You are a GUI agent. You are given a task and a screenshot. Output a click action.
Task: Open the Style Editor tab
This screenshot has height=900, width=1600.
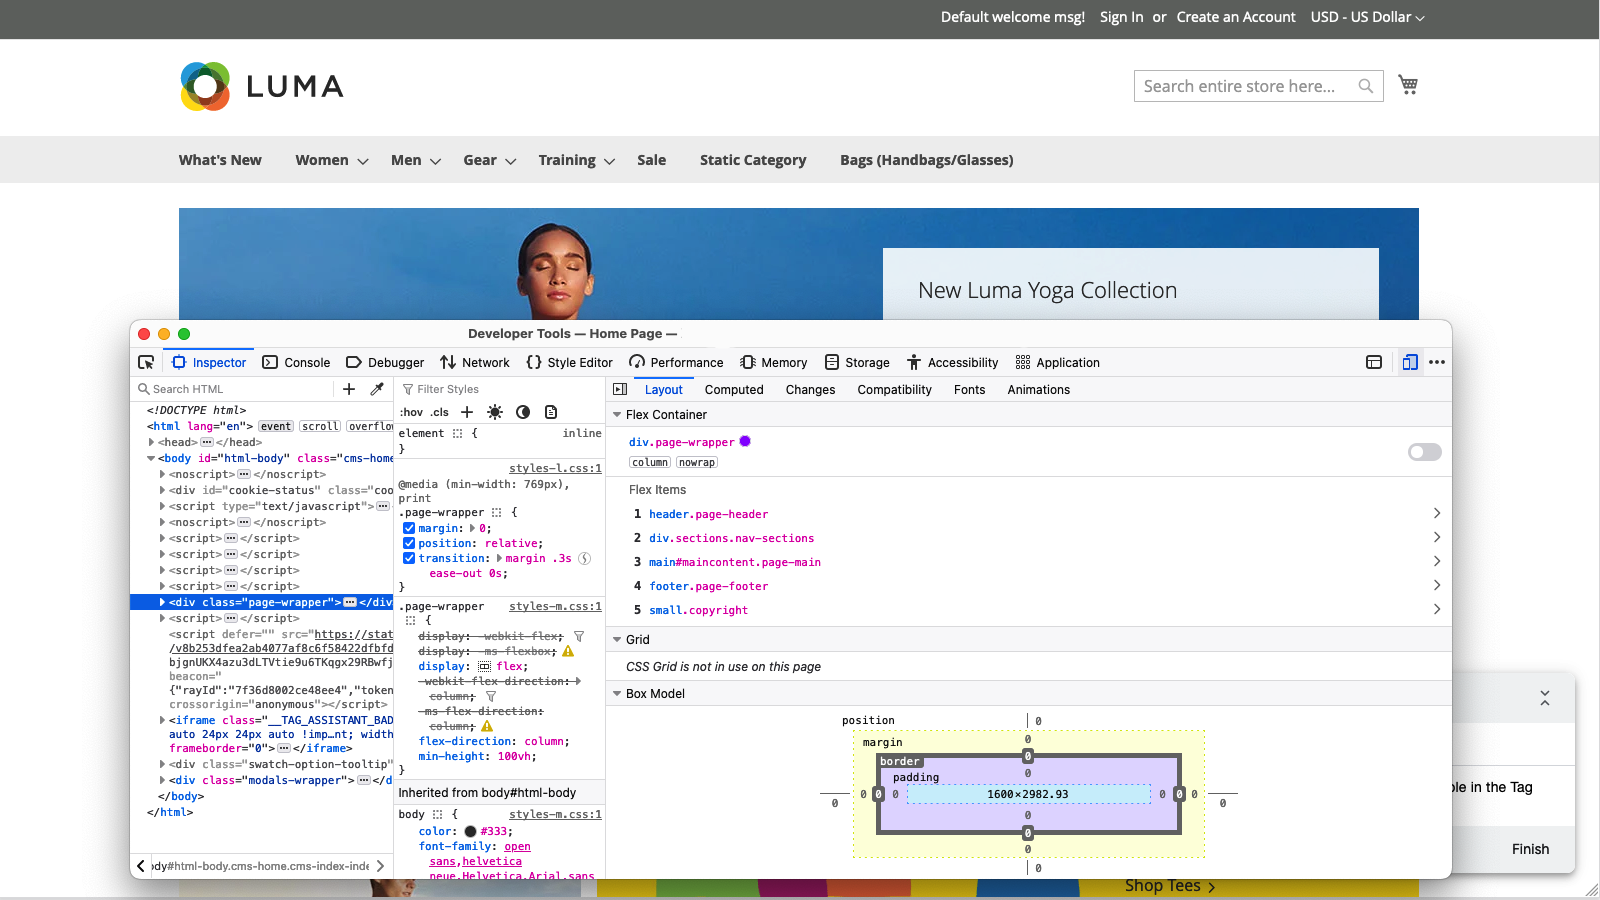[x=570, y=362]
